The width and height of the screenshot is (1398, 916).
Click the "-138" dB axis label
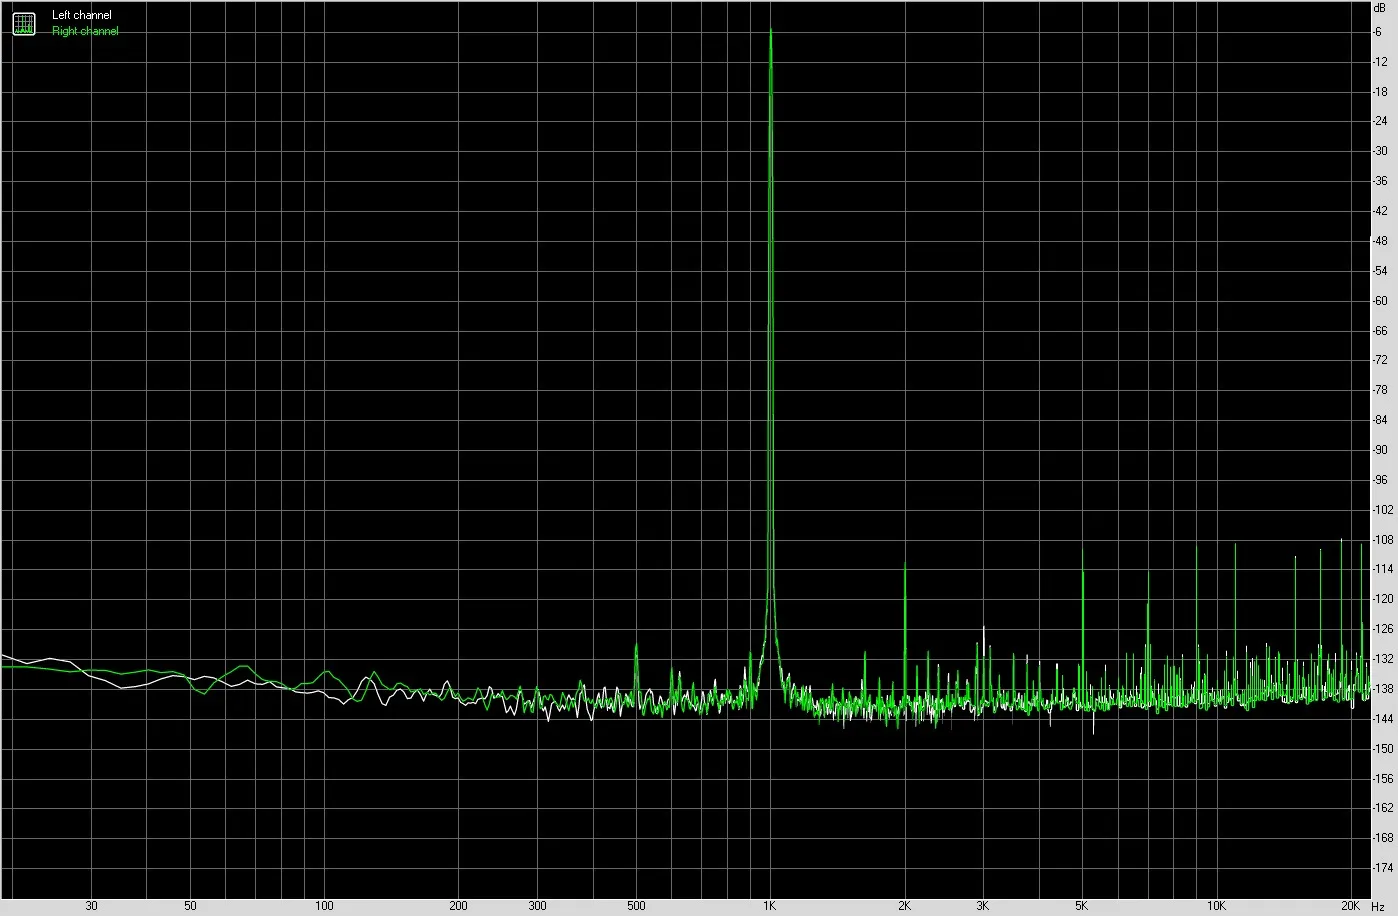click(1383, 689)
